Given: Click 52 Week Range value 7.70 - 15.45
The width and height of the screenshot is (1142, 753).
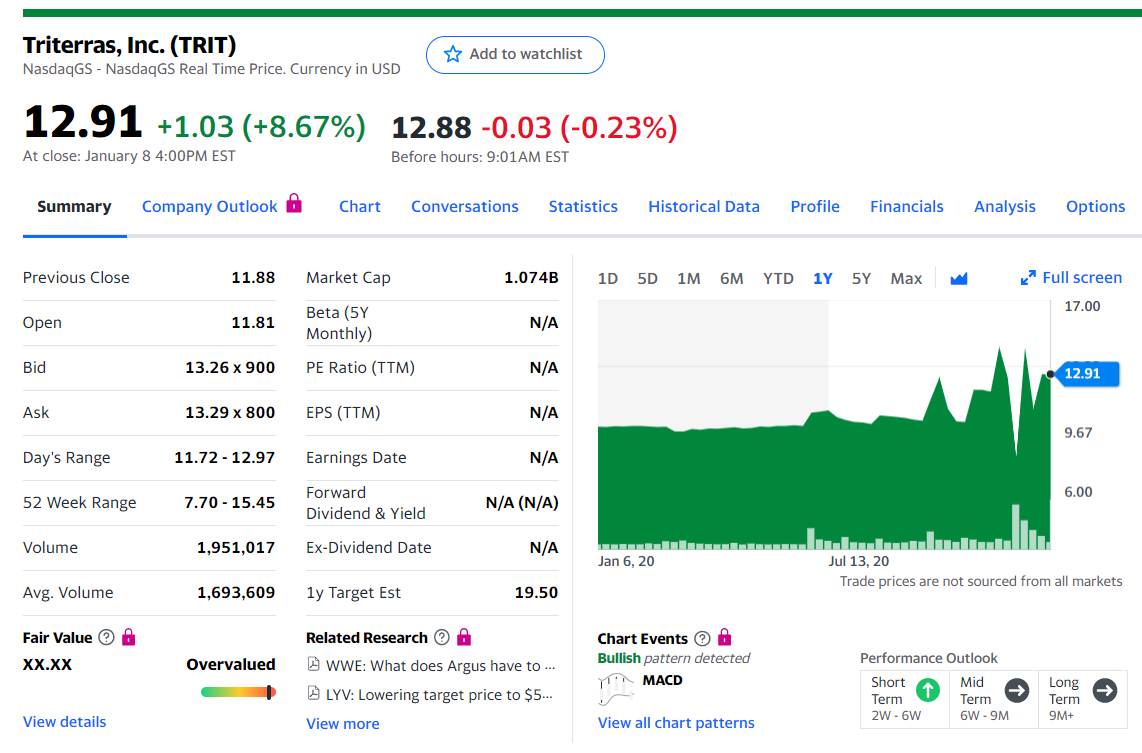Looking at the screenshot, I should [x=229, y=502].
